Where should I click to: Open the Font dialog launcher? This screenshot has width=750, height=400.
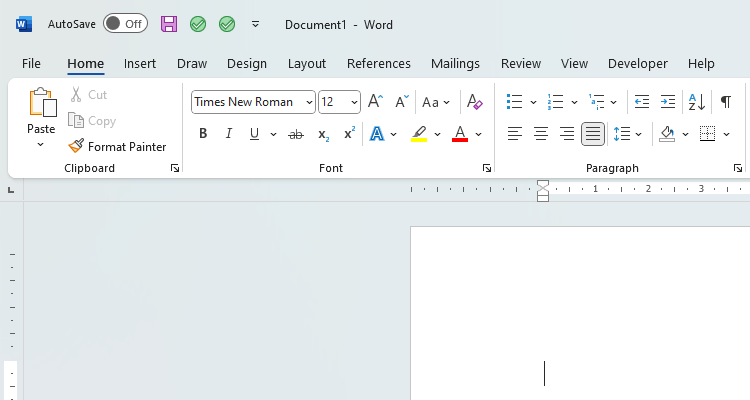point(487,168)
